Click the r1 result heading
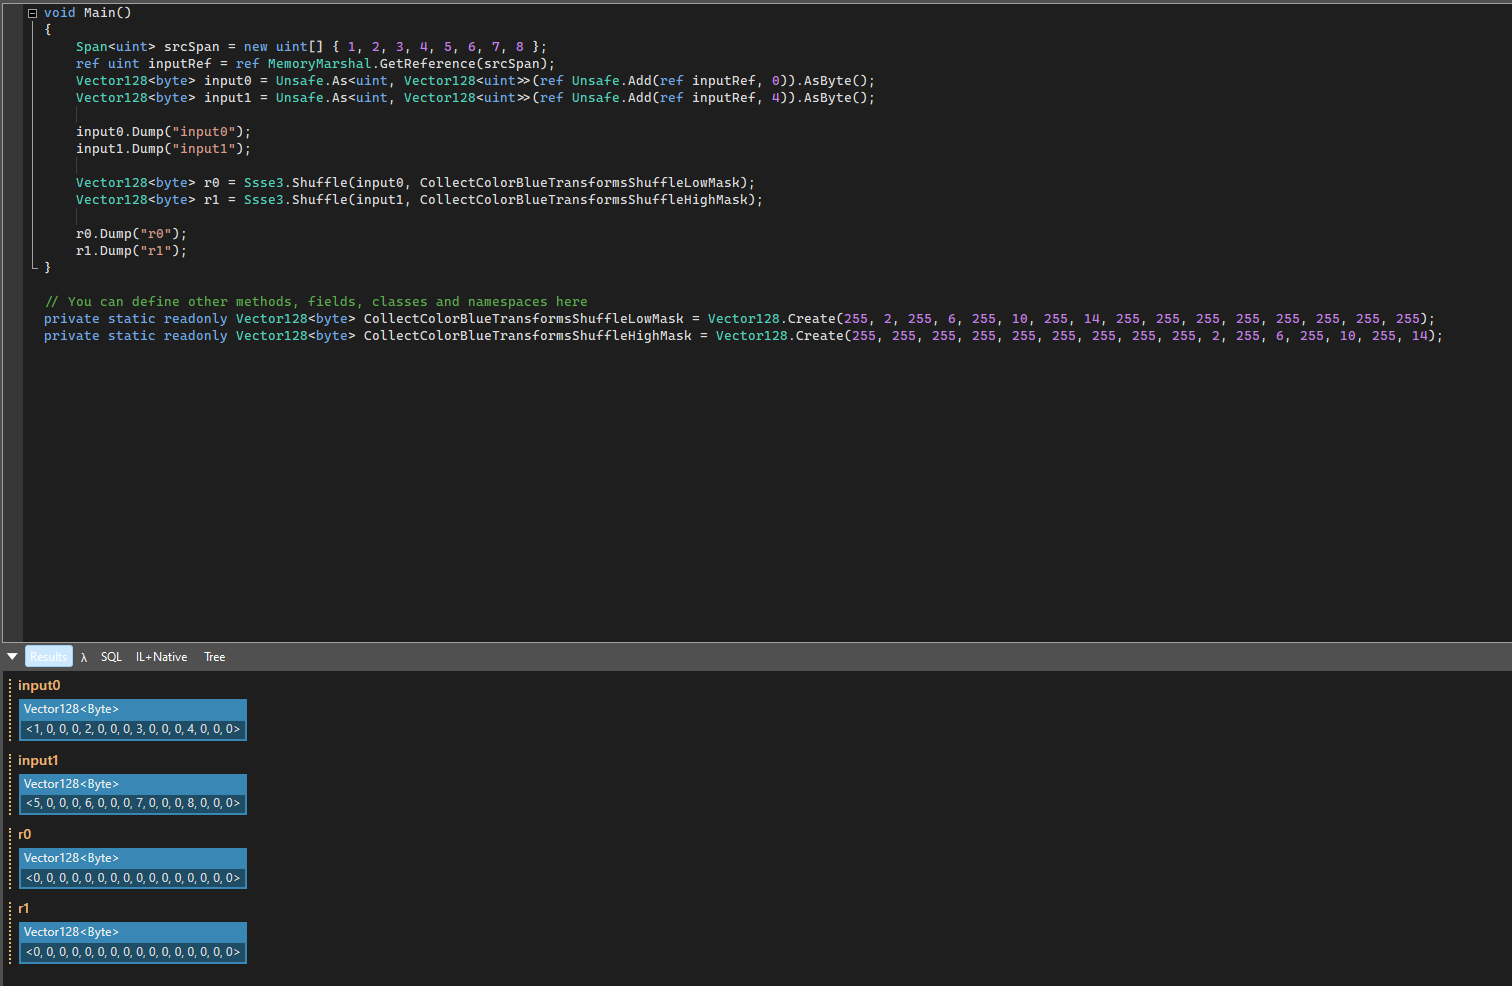Viewport: 1512px width, 986px height. point(24,908)
